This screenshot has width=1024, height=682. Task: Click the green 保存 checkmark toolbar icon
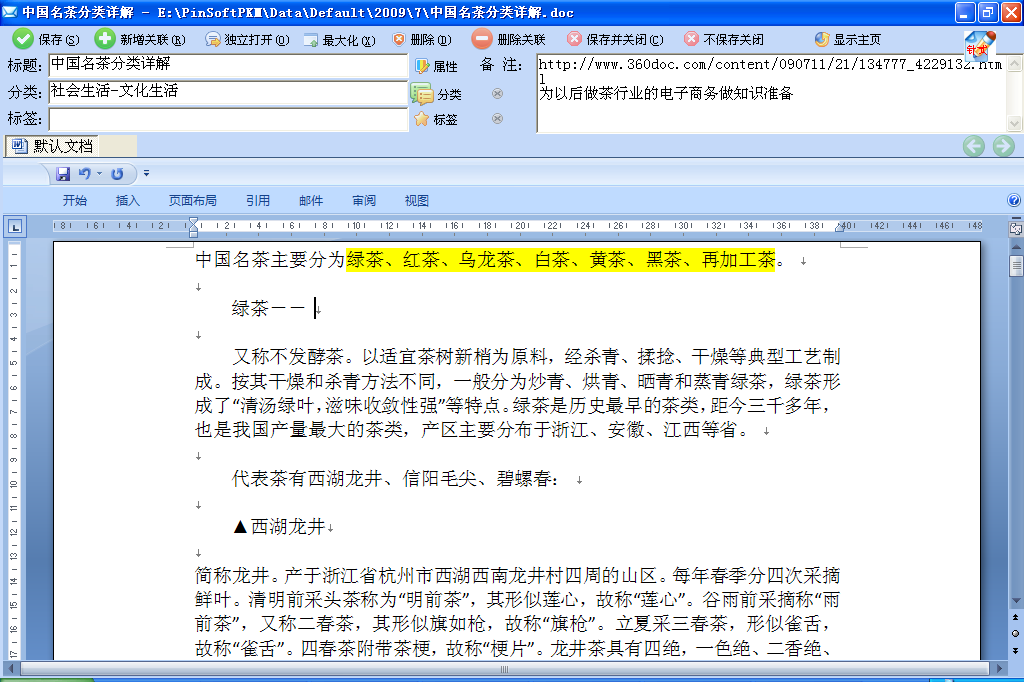pyautogui.click(x=22, y=39)
